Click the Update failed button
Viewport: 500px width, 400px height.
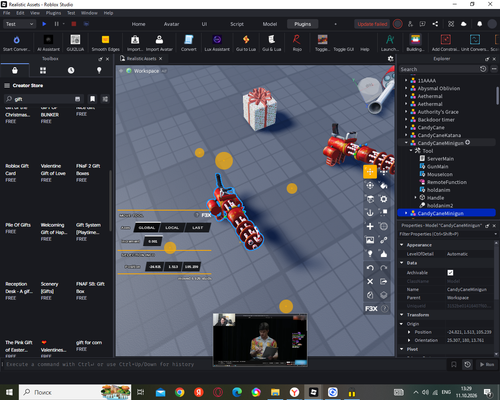coord(372,24)
